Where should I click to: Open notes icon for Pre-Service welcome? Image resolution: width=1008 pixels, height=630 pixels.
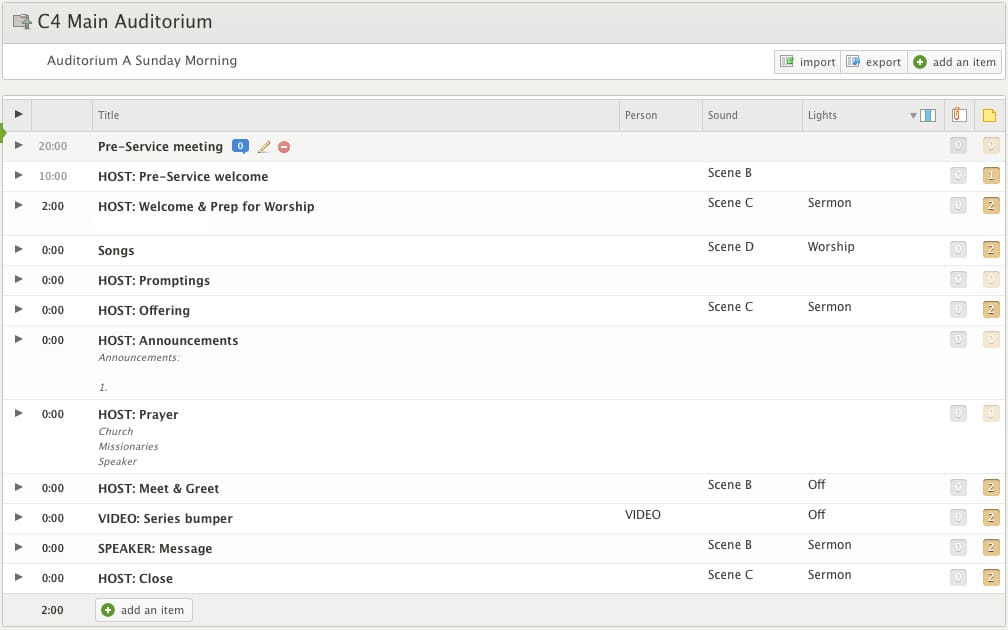pos(991,176)
